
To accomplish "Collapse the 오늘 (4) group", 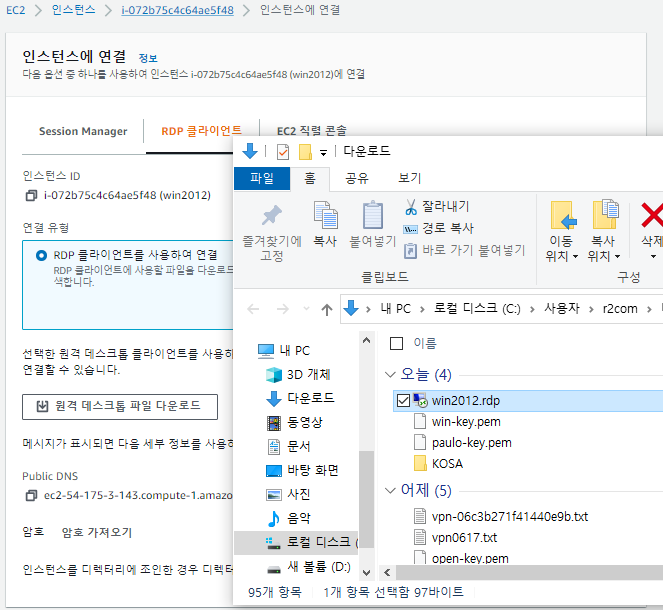I will click(390, 375).
